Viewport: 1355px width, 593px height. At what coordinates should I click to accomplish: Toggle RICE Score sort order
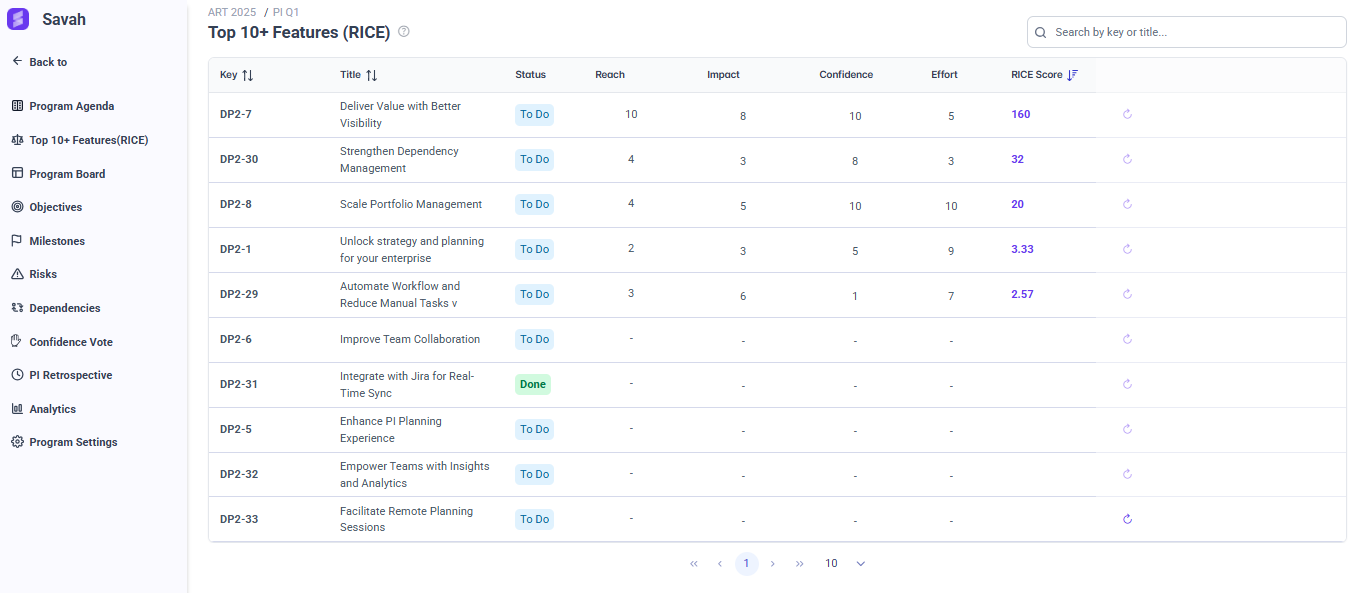click(1073, 75)
